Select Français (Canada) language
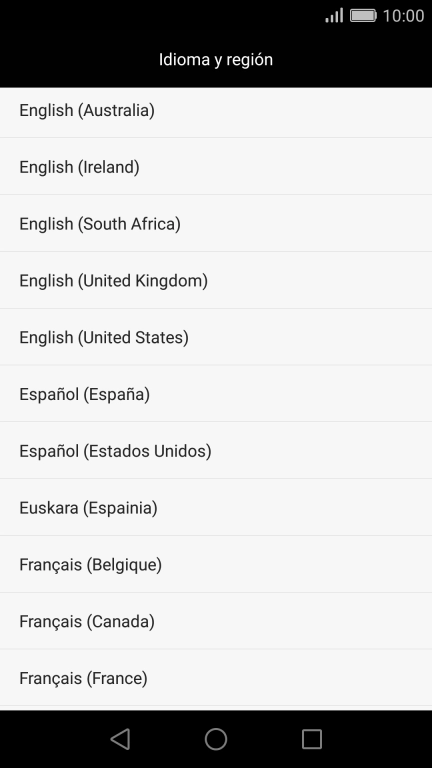 point(216,621)
